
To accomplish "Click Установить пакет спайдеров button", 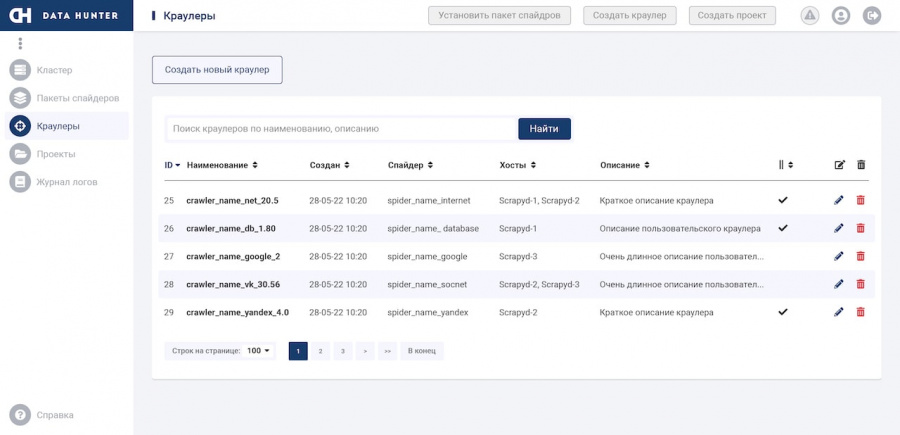I will coord(499,15).
